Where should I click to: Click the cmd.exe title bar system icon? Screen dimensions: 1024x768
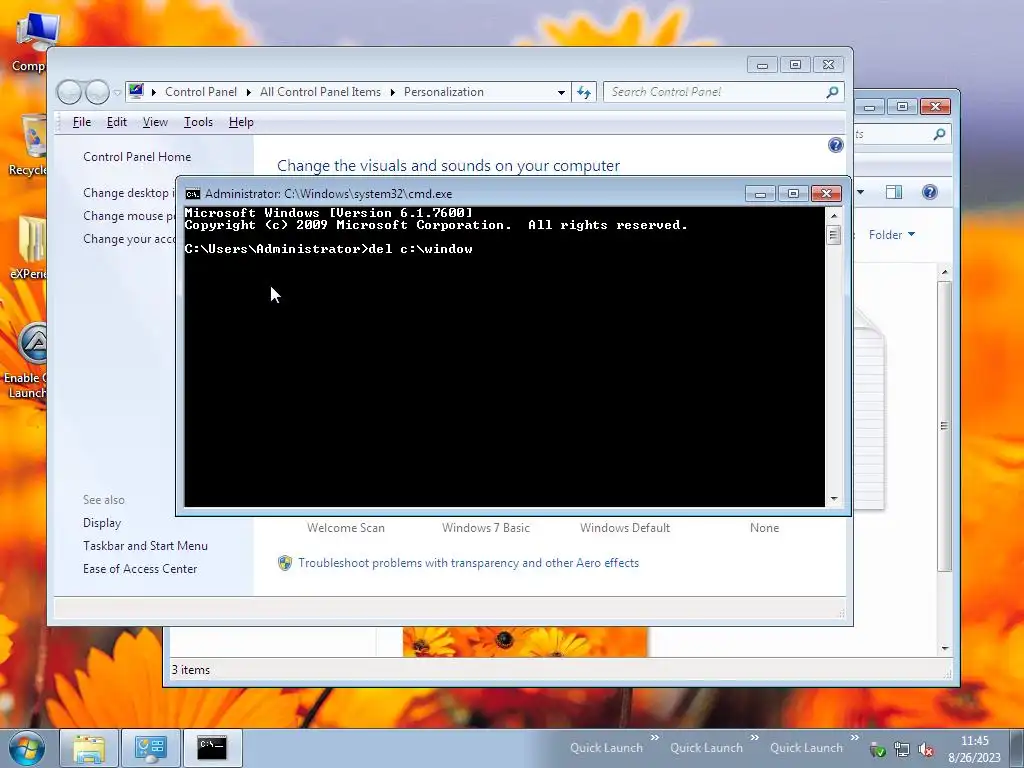click(193, 194)
